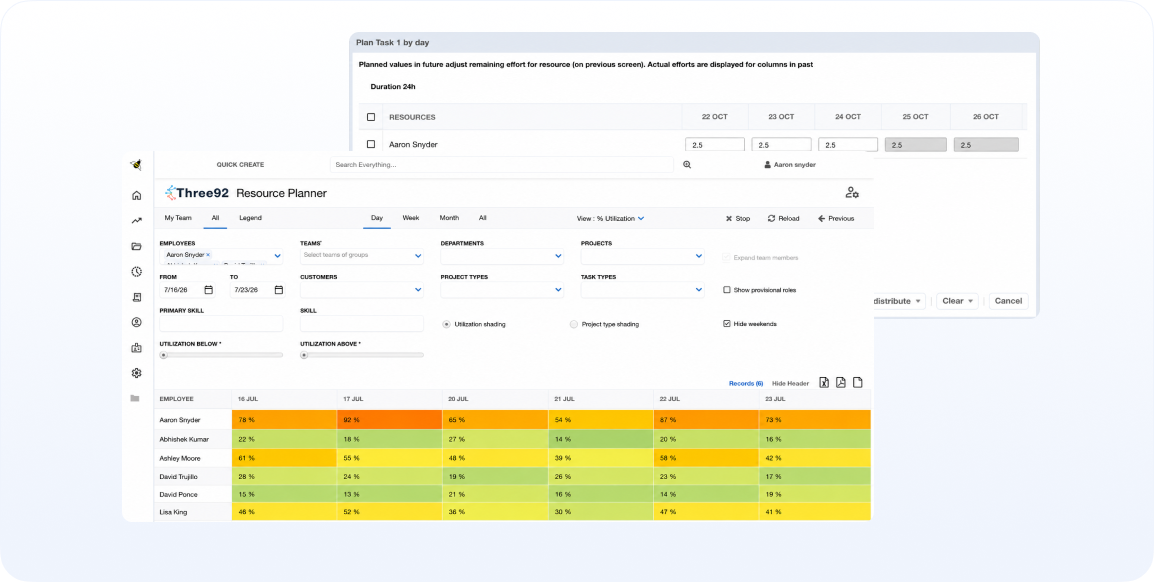Viewport: 1154px width, 582px height.
Task: Open the Departments dropdown
Action: pos(502,256)
